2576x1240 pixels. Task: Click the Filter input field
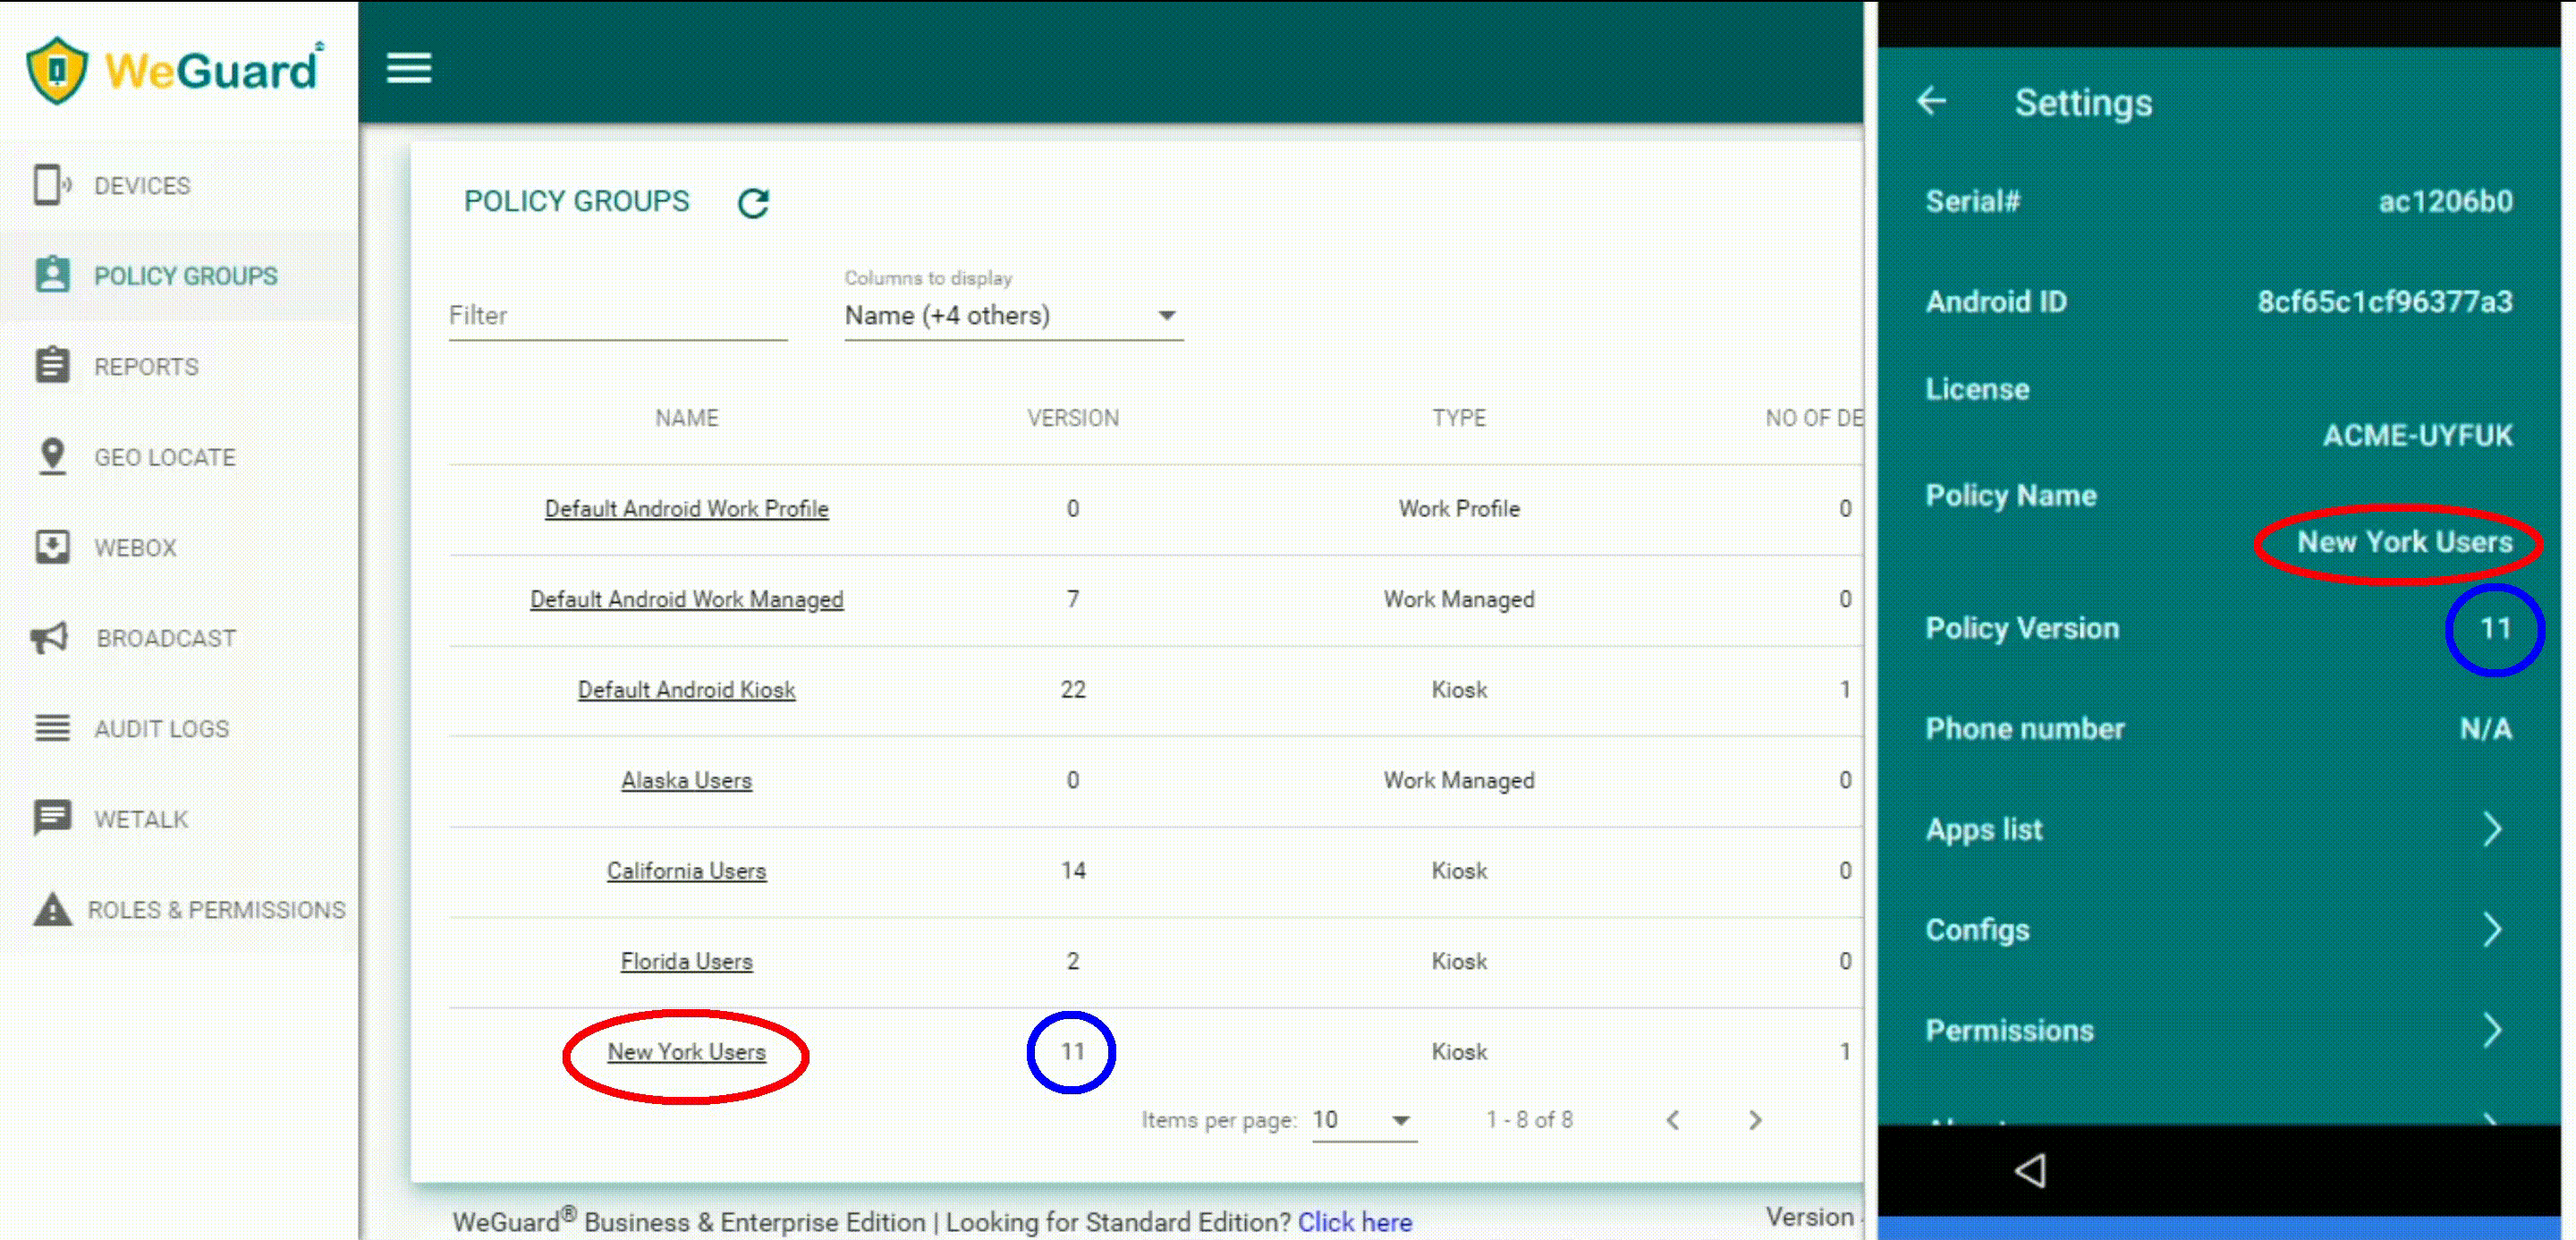coord(616,315)
